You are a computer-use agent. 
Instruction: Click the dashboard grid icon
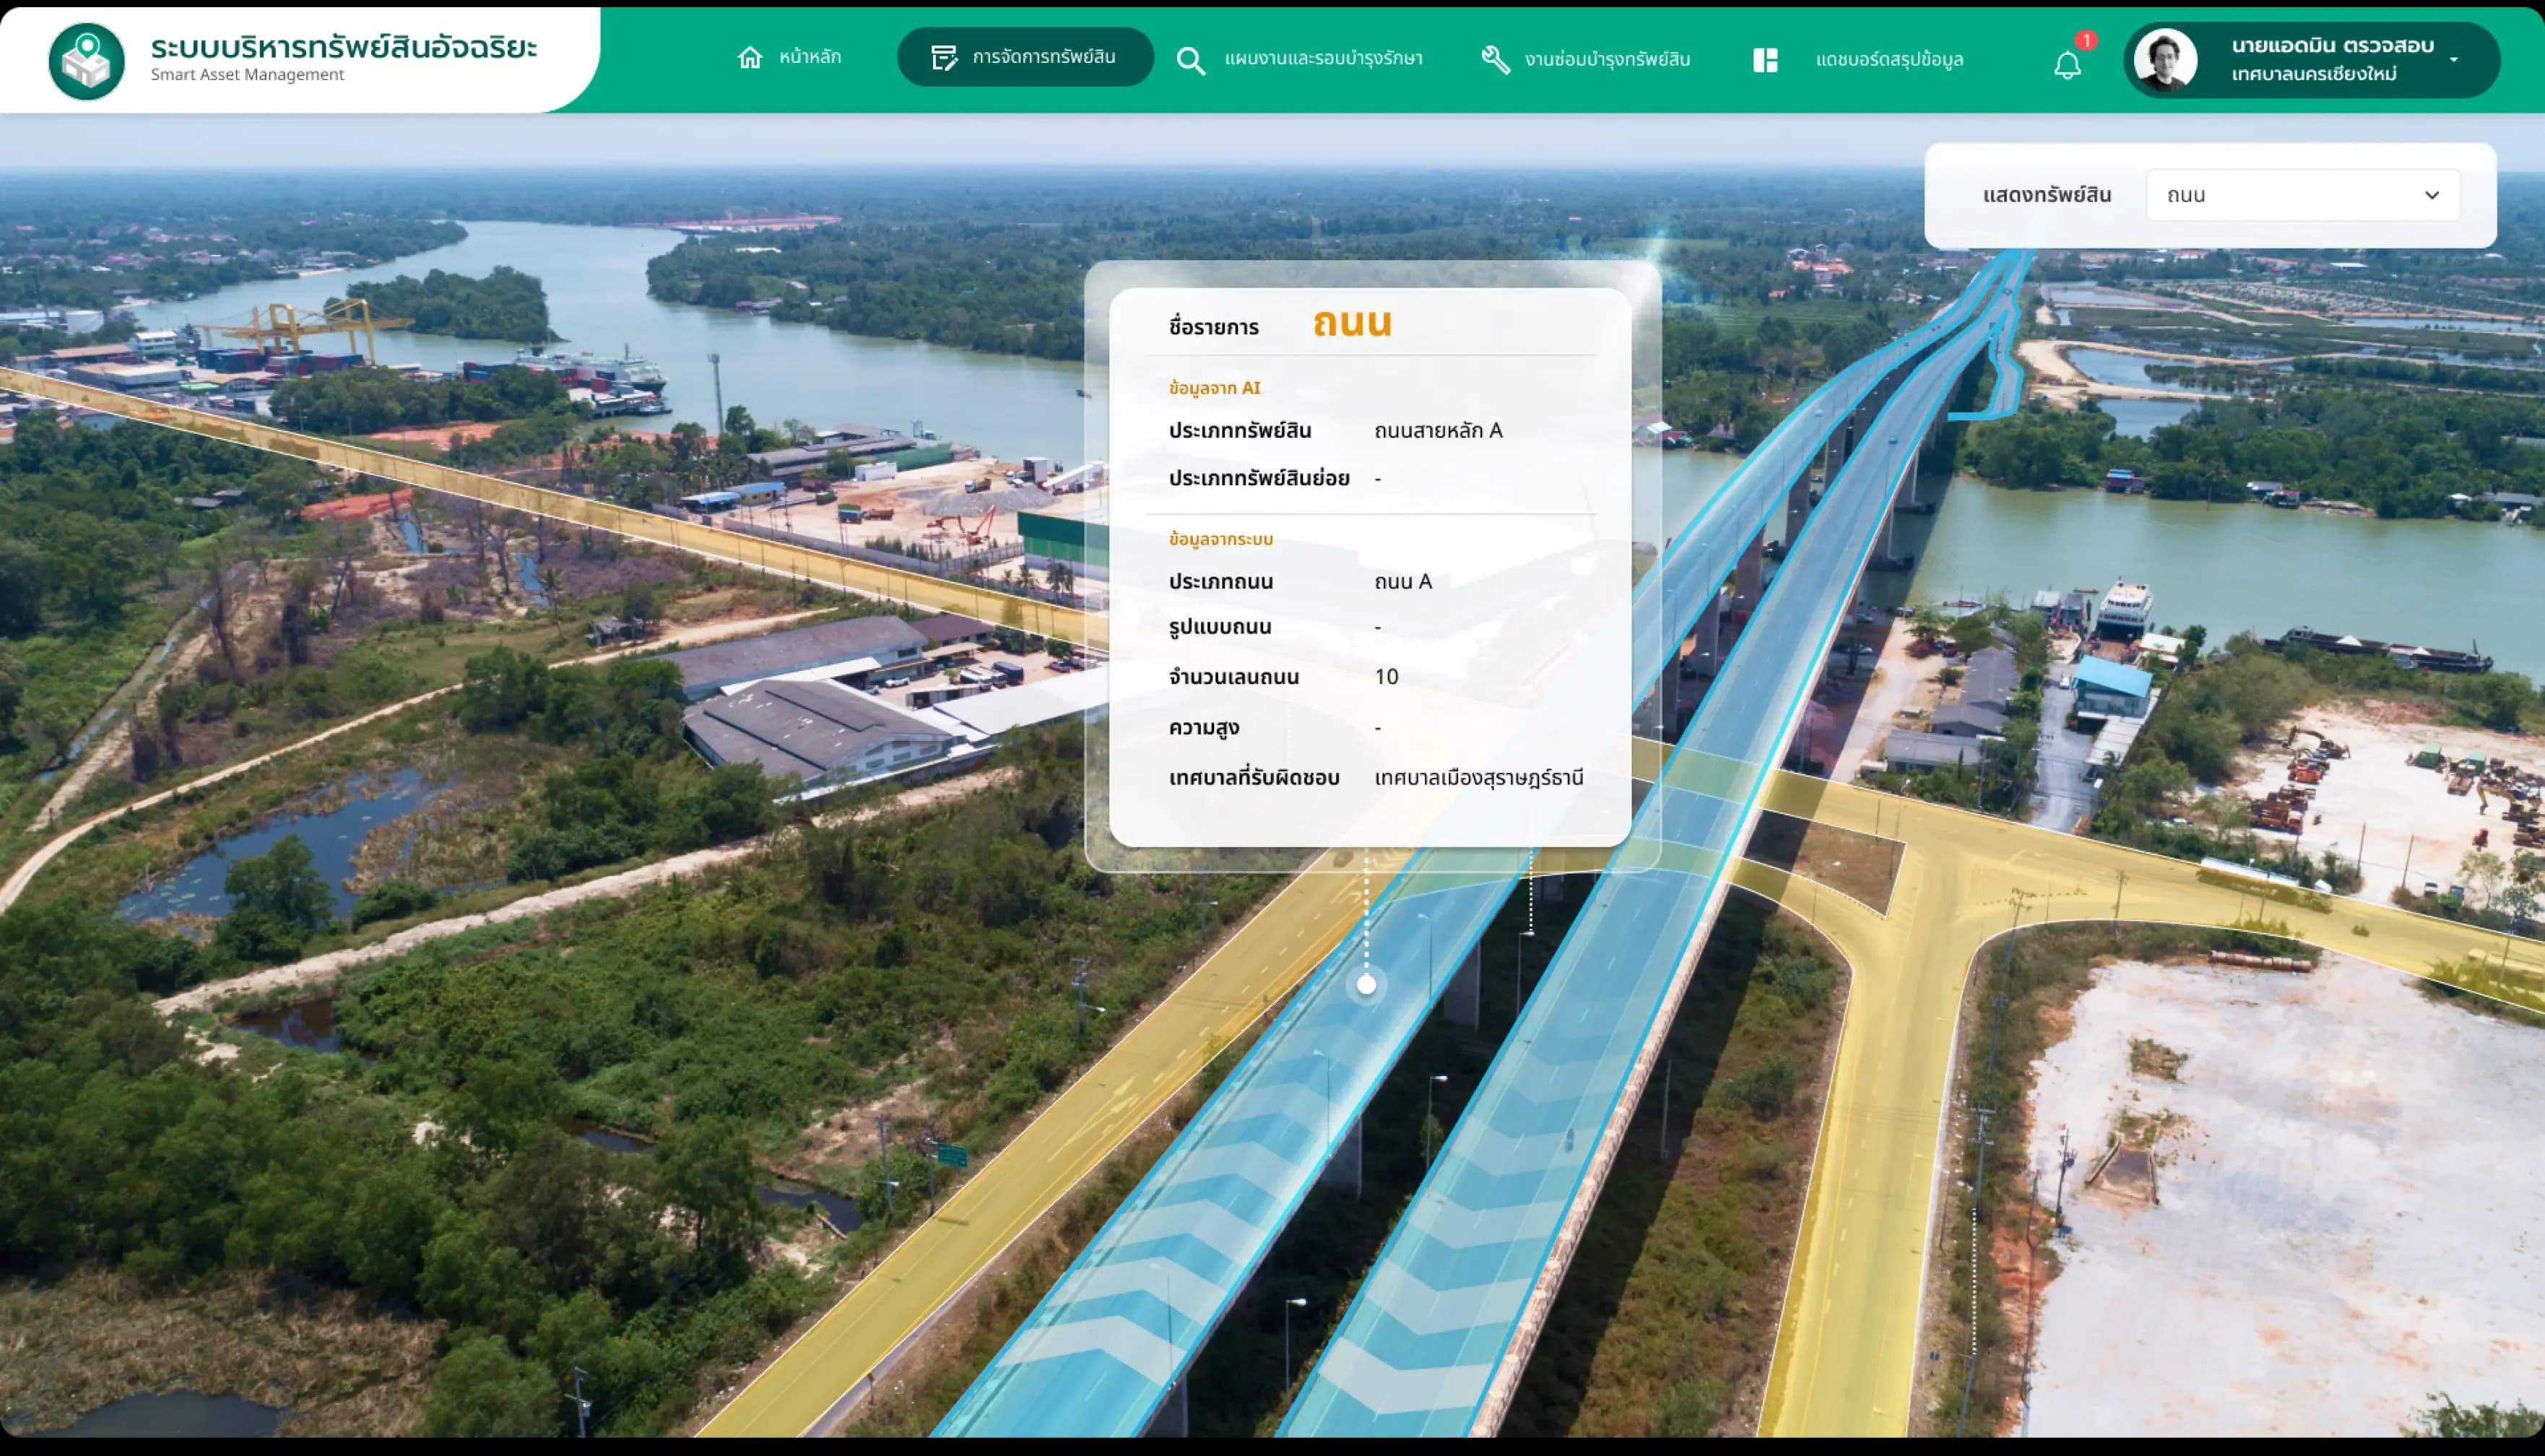tap(1765, 60)
